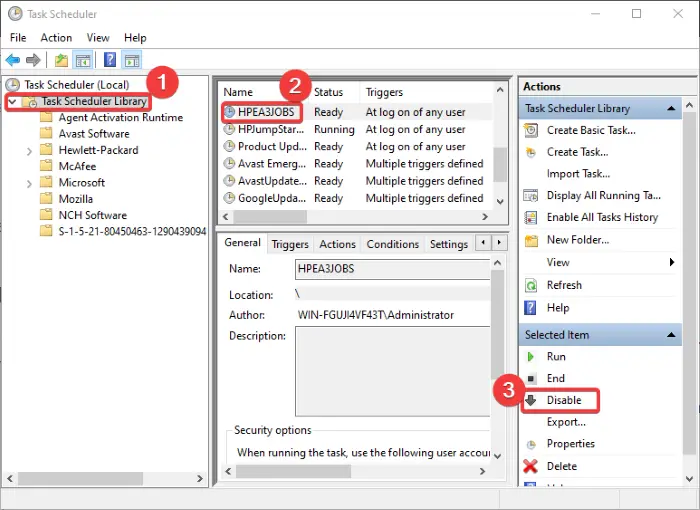Click the black End square icon
Image resolution: width=700 pixels, height=510 pixels.
tap(531, 379)
